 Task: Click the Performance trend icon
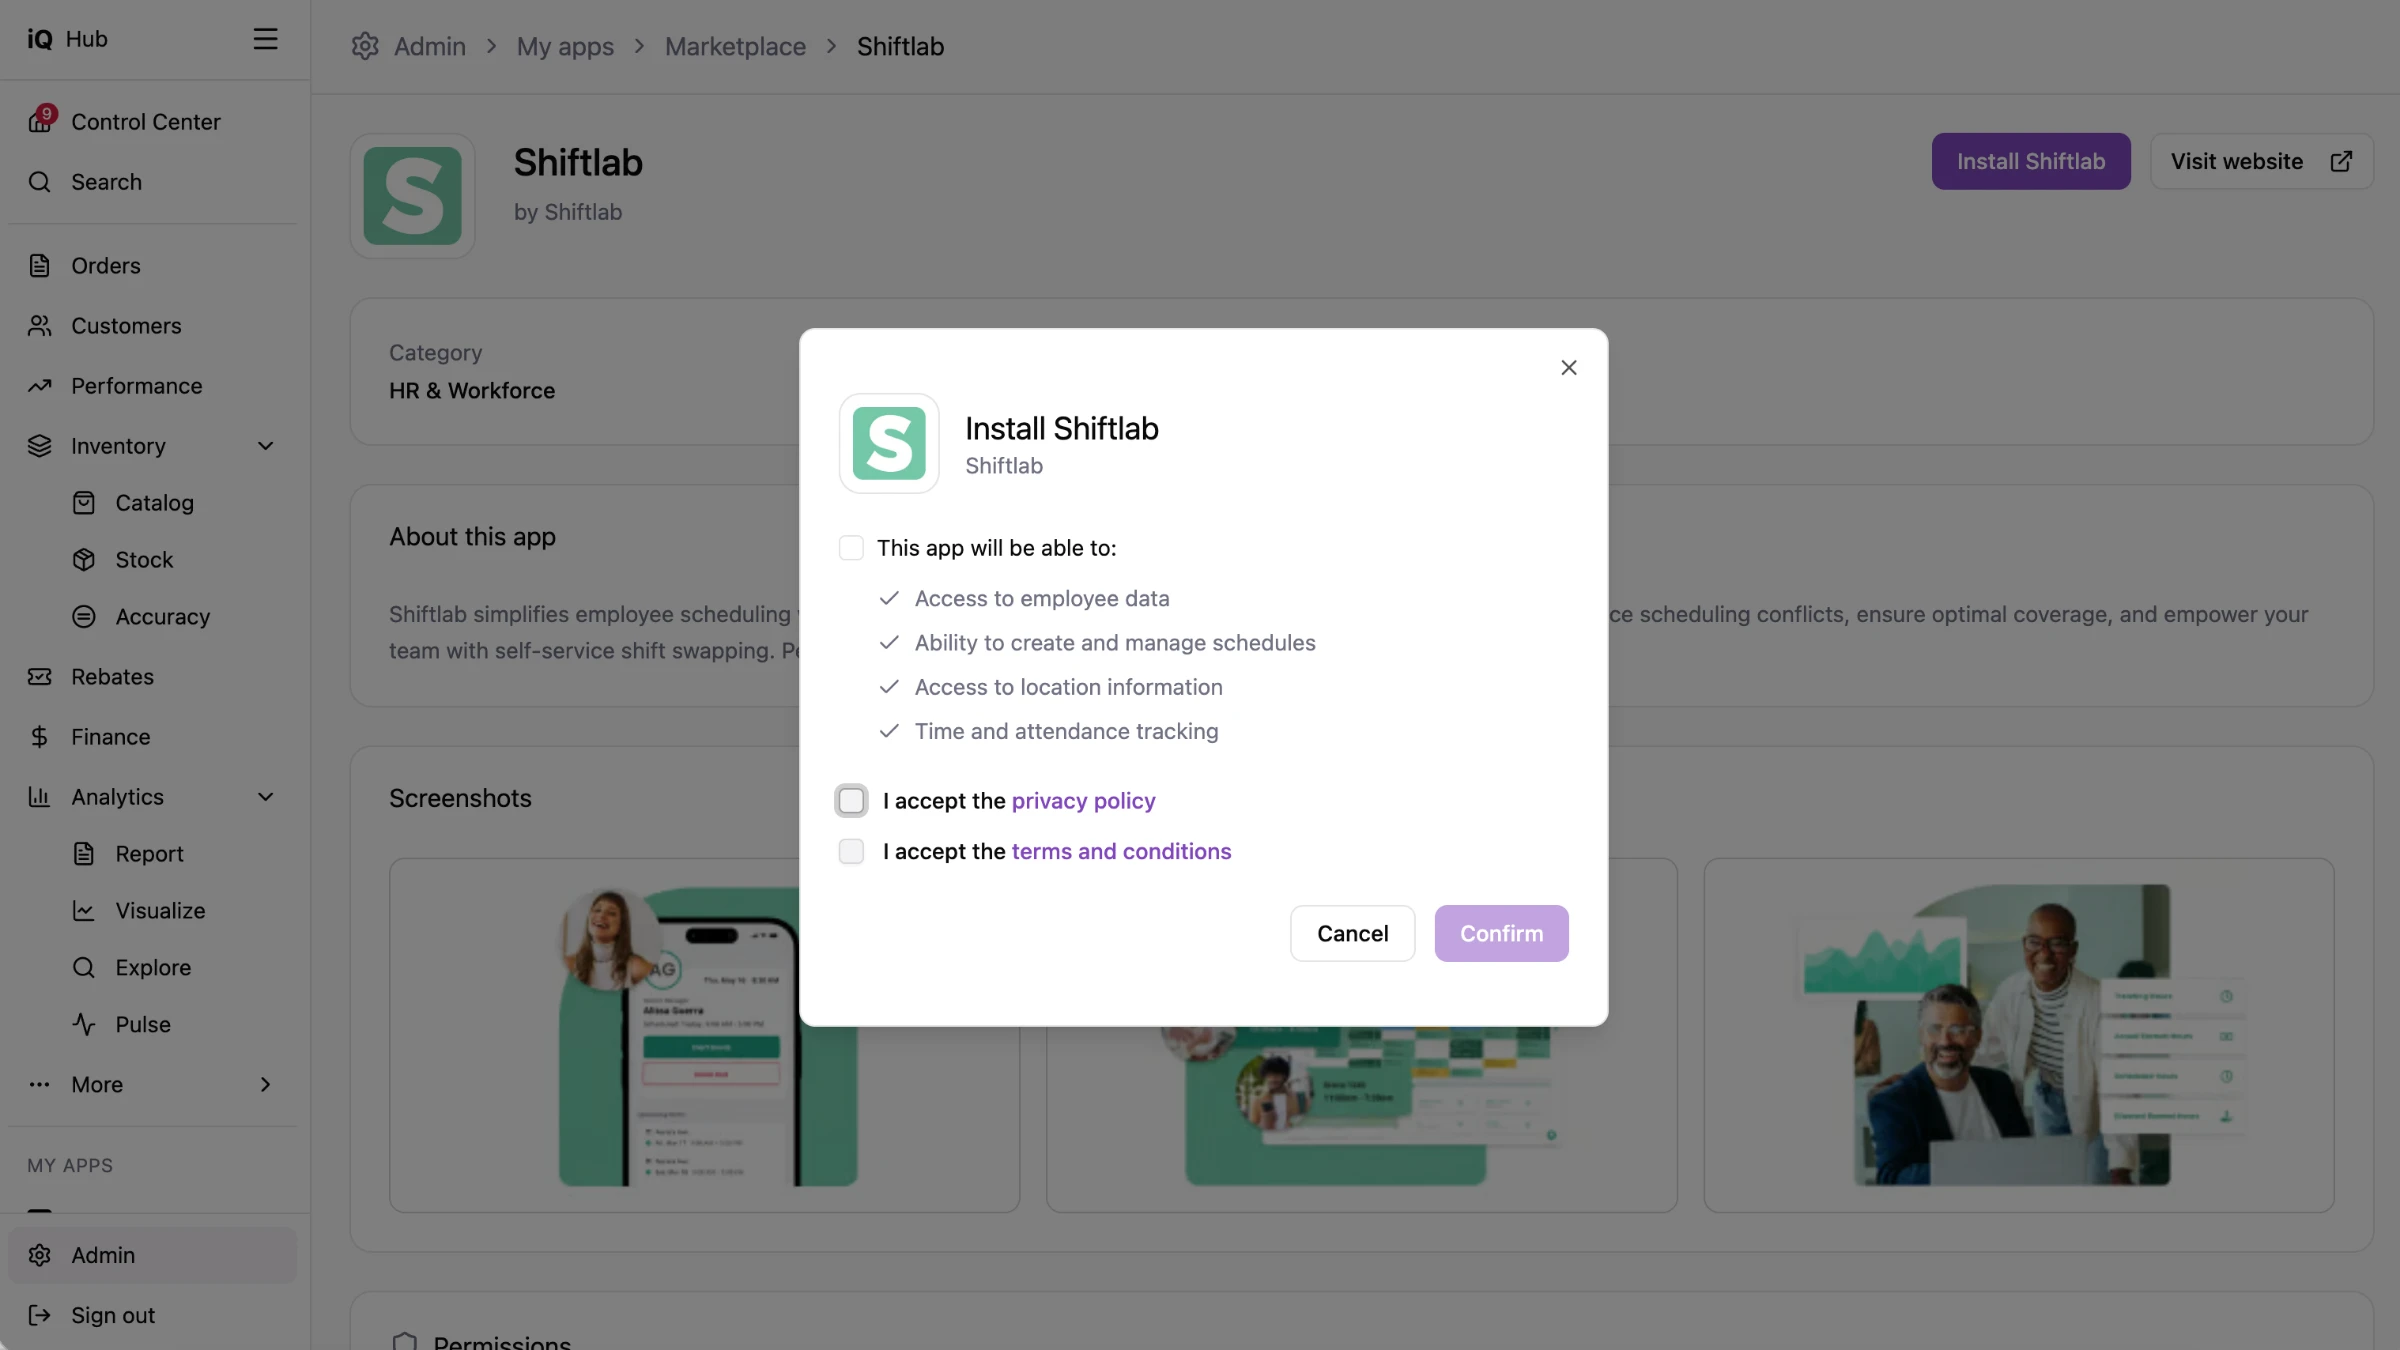point(39,386)
